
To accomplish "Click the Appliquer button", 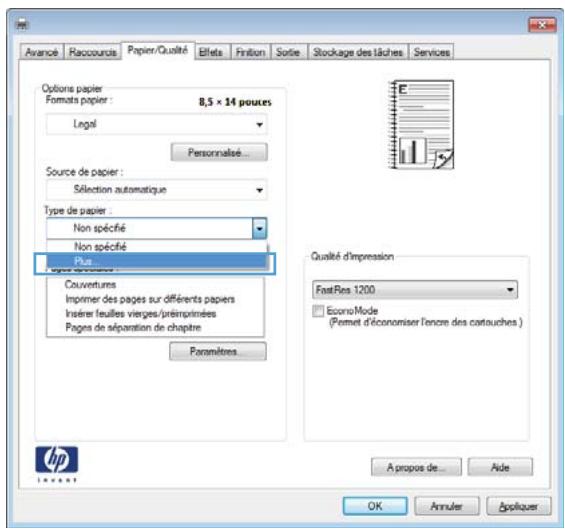I will coord(519,506).
